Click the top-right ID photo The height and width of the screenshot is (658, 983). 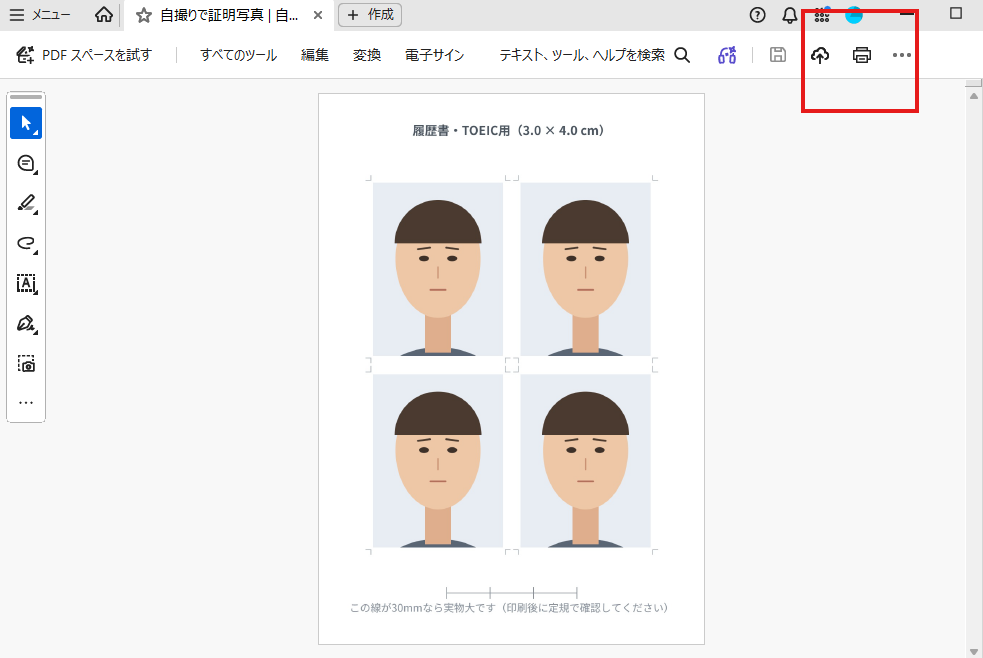586,269
